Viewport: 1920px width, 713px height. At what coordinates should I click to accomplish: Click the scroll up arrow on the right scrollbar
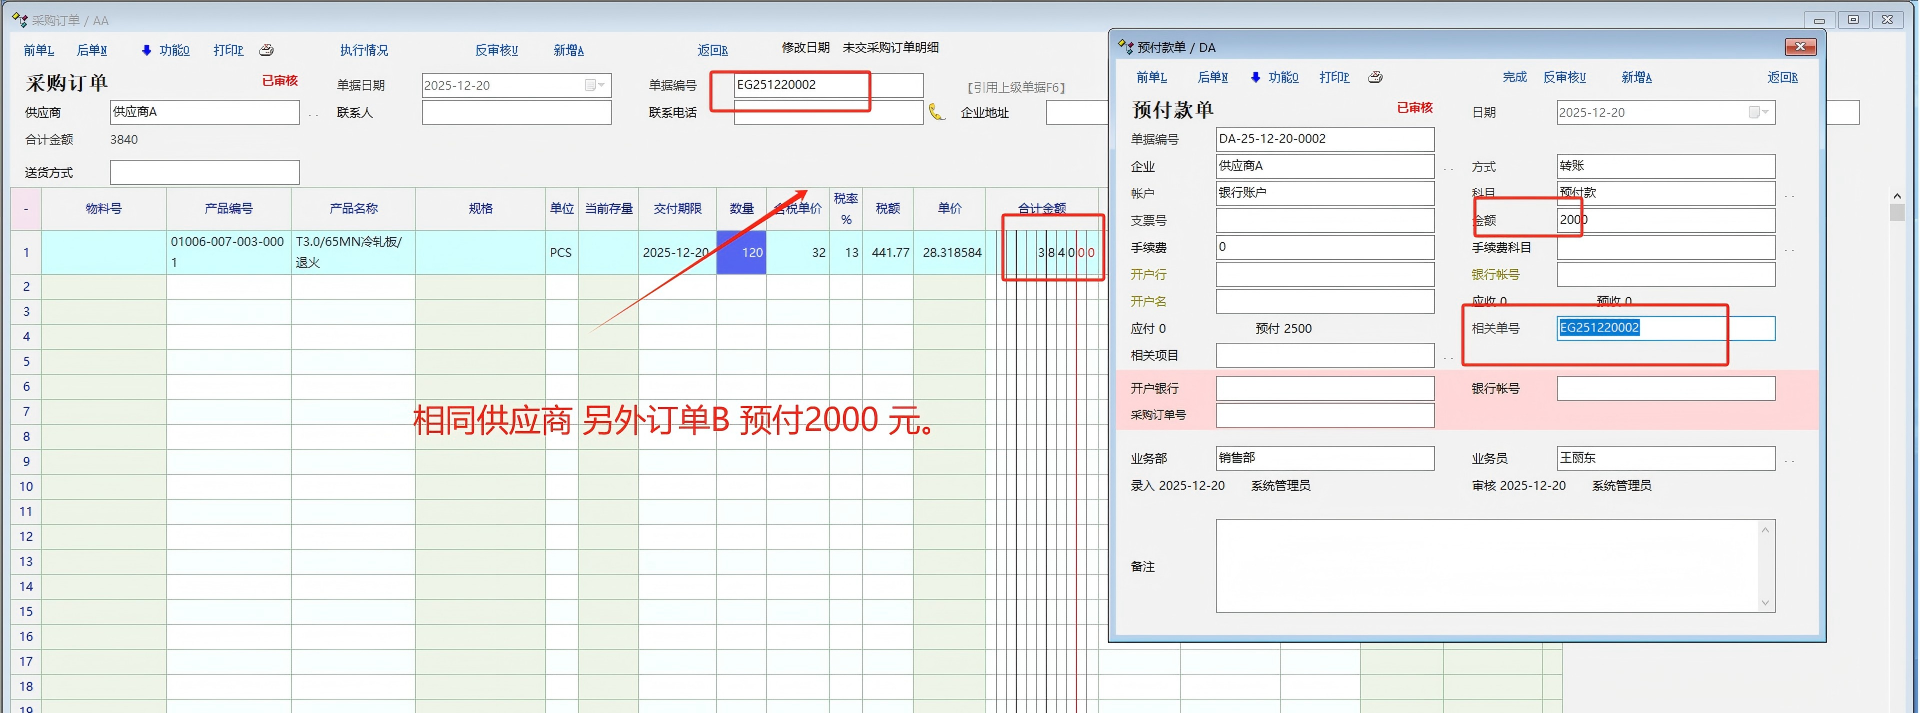1897,196
